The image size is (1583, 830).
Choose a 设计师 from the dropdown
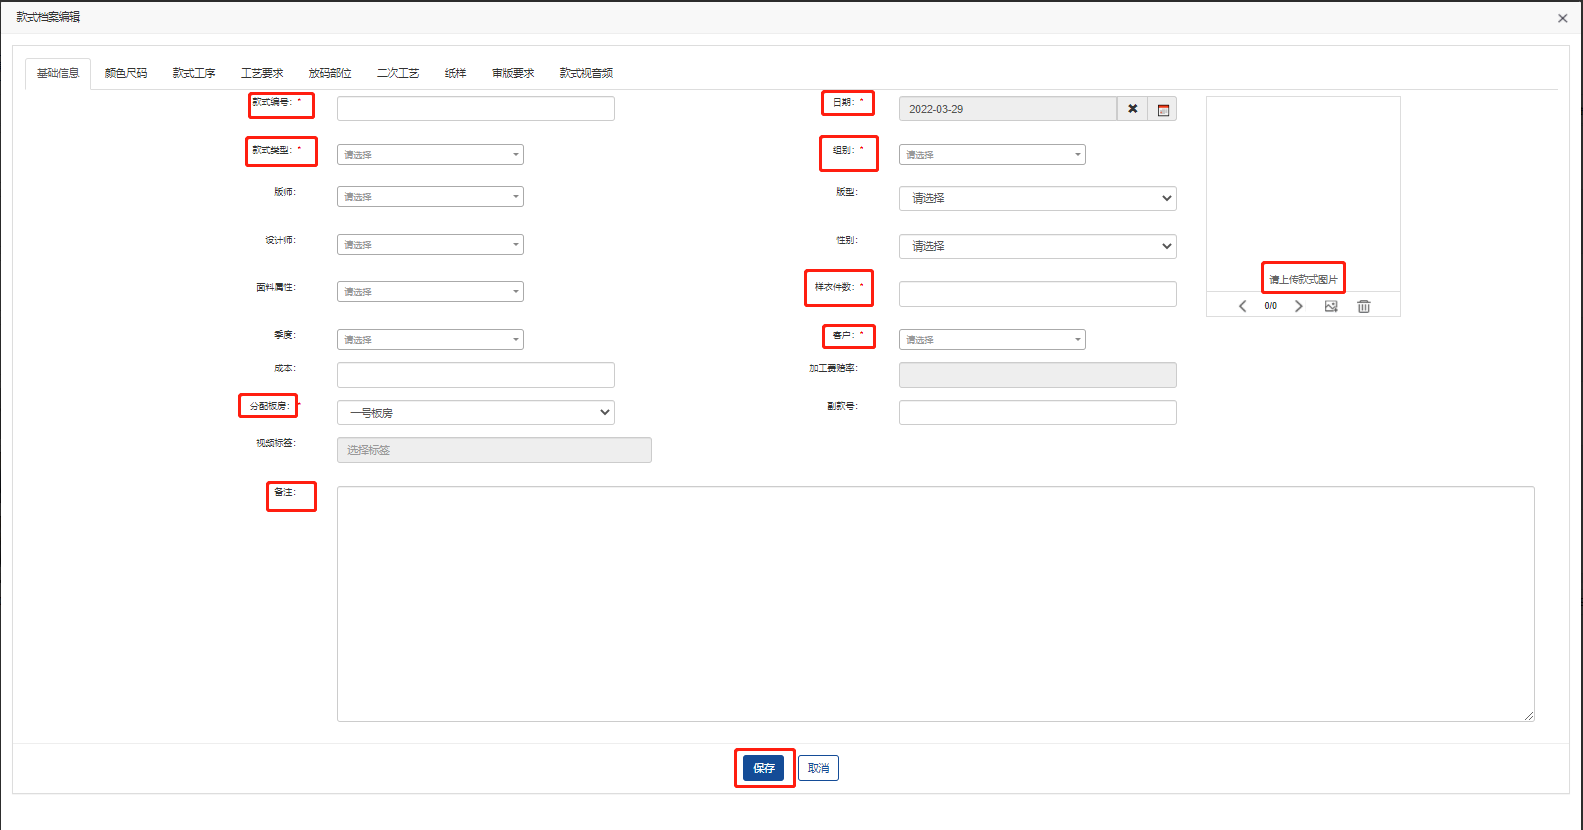click(x=430, y=245)
